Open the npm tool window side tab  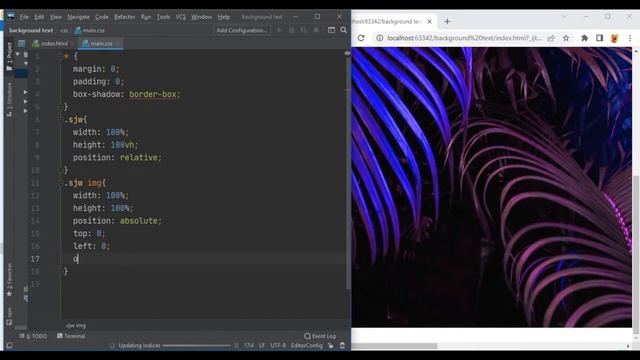(x=9, y=316)
